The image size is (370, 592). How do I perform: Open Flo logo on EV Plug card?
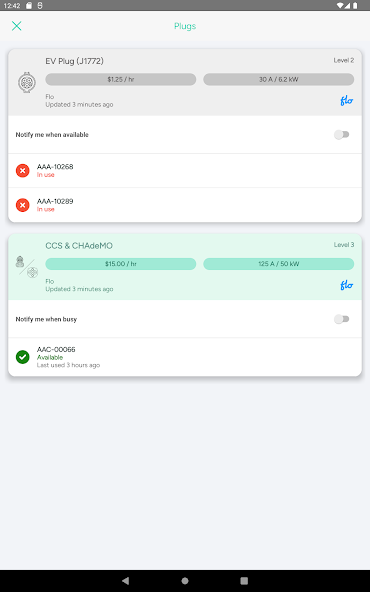(x=346, y=101)
